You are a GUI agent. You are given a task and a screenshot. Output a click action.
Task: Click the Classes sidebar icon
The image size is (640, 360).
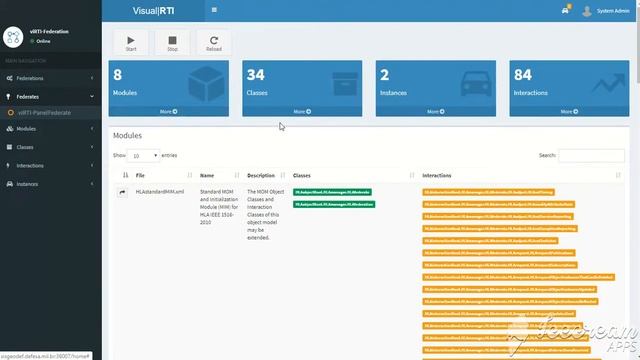click(9, 147)
